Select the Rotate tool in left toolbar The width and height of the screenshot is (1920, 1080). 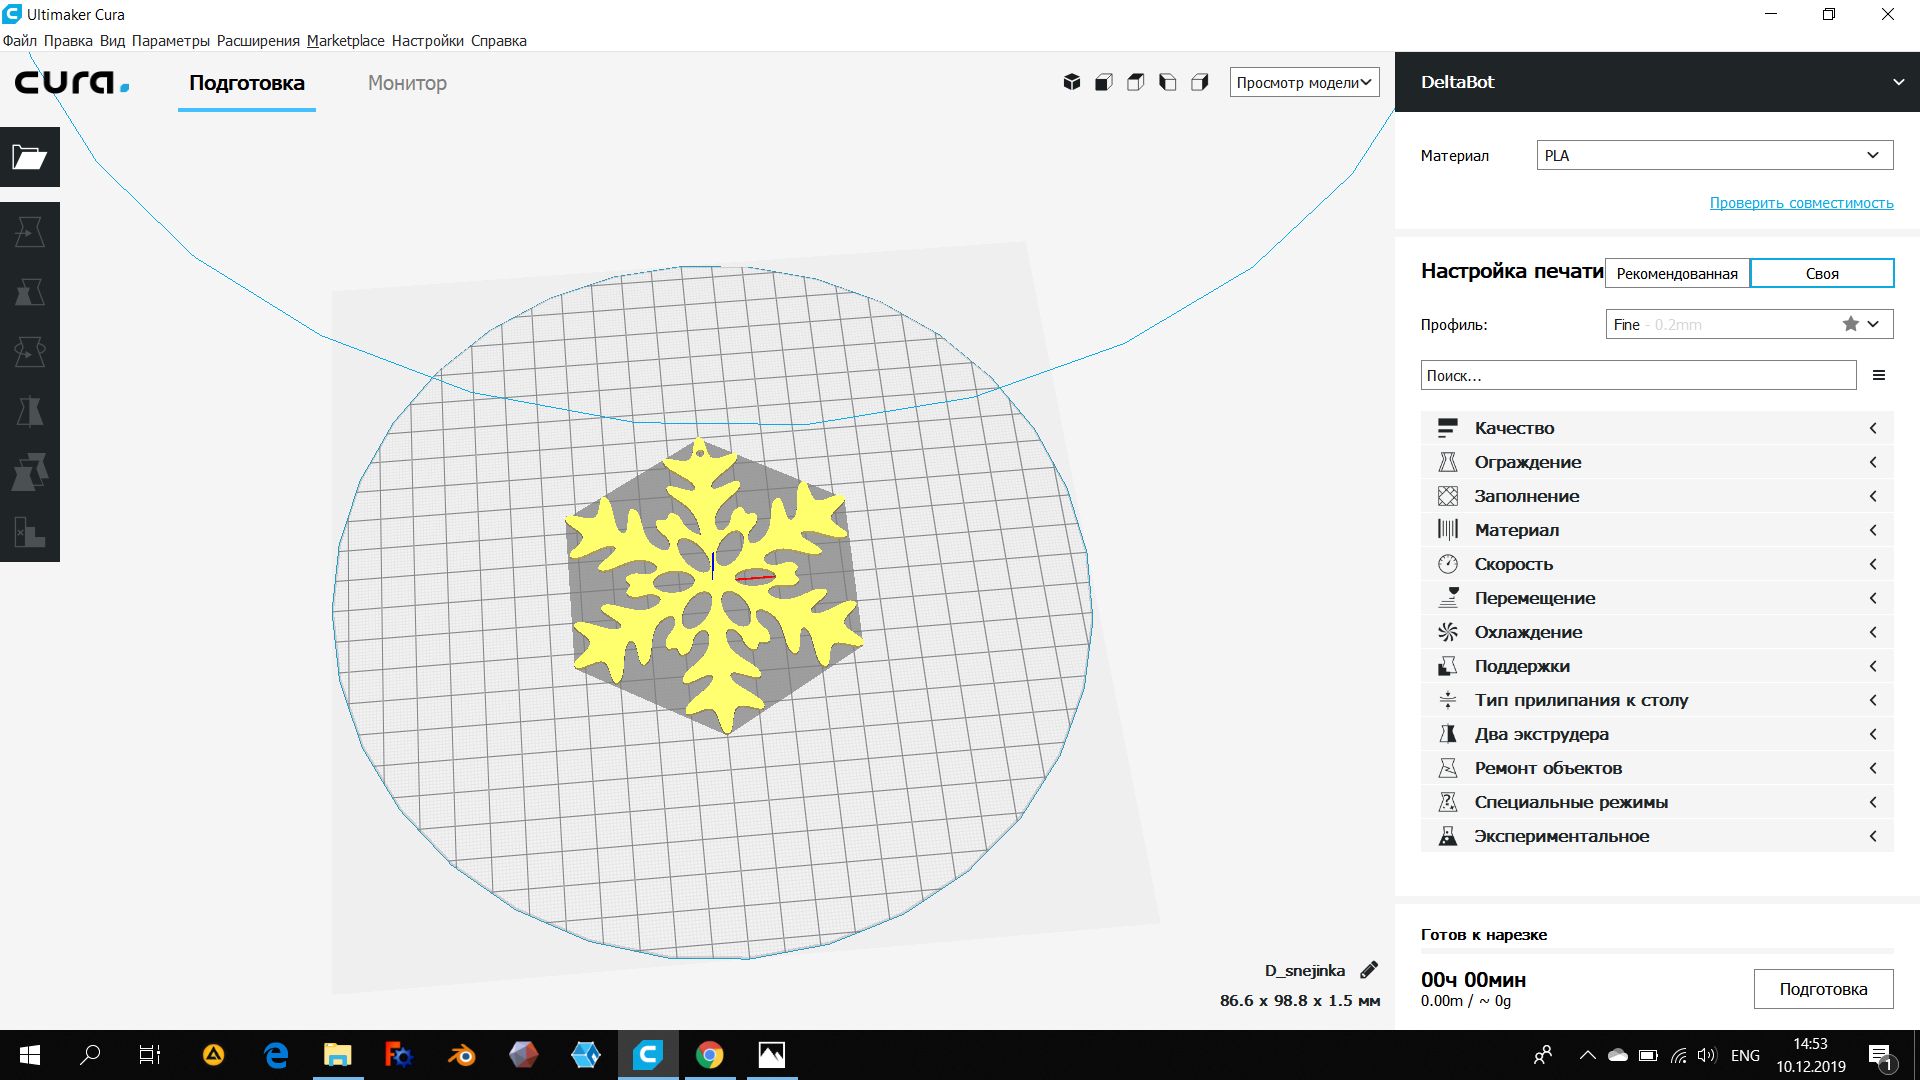pos(30,352)
